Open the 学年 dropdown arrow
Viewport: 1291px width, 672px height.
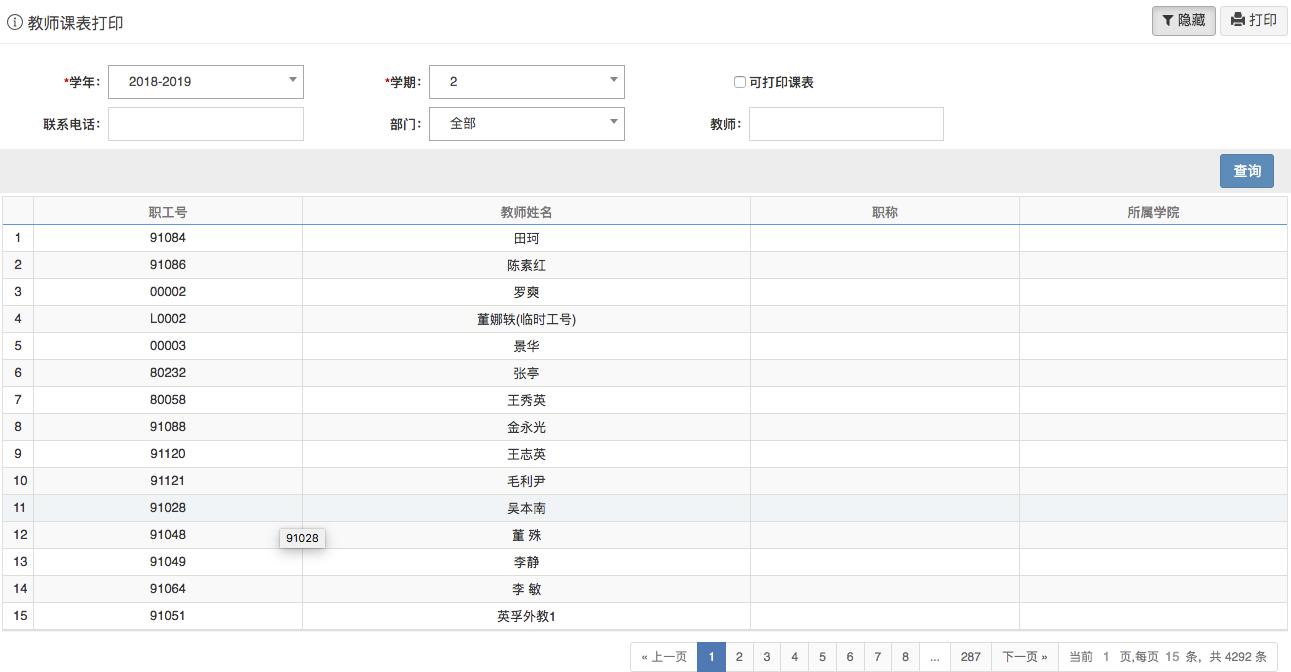pyautogui.click(x=293, y=81)
